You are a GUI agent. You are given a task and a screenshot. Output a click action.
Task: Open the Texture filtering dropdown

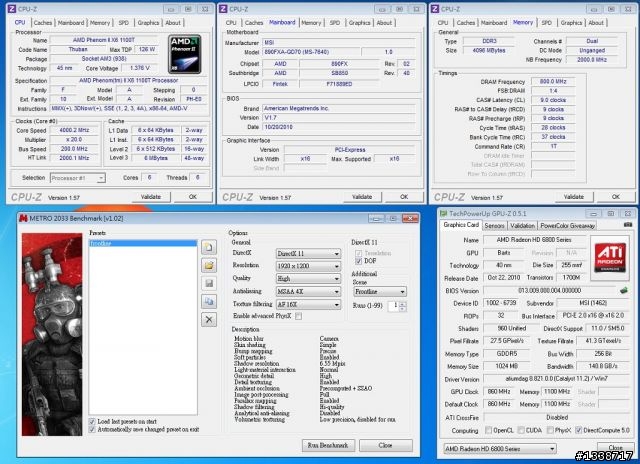[308, 304]
